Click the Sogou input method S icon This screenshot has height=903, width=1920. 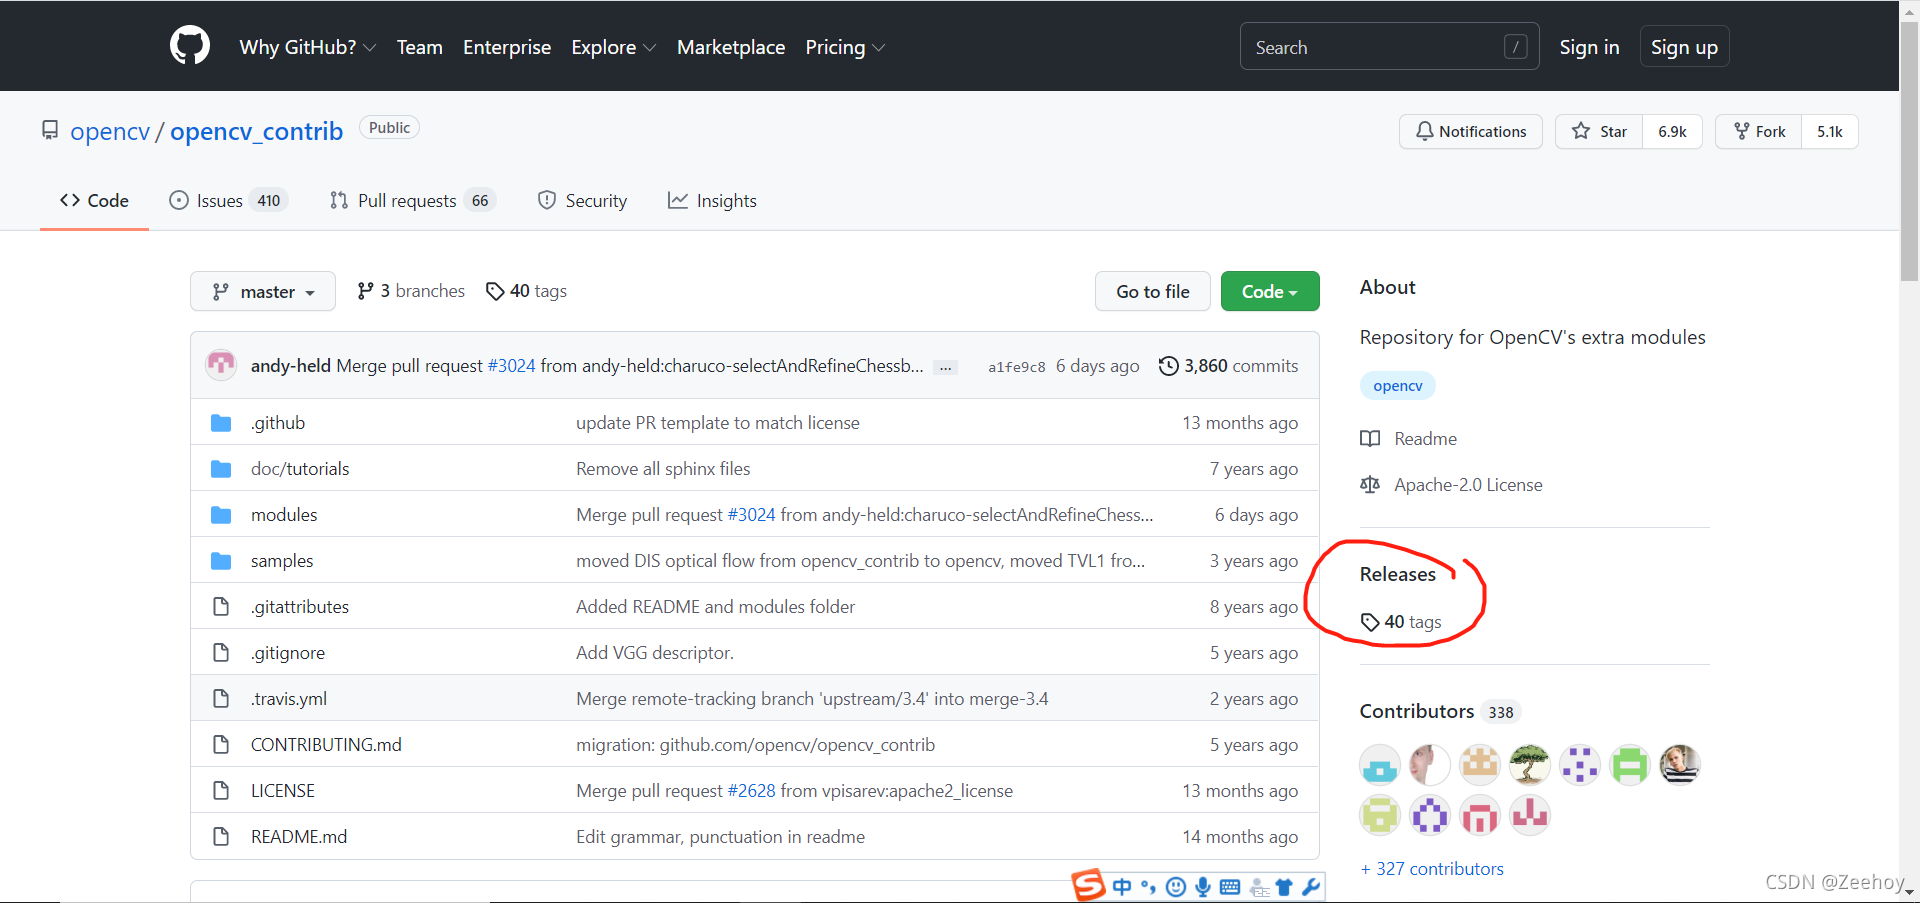[x=1089, y=885]
